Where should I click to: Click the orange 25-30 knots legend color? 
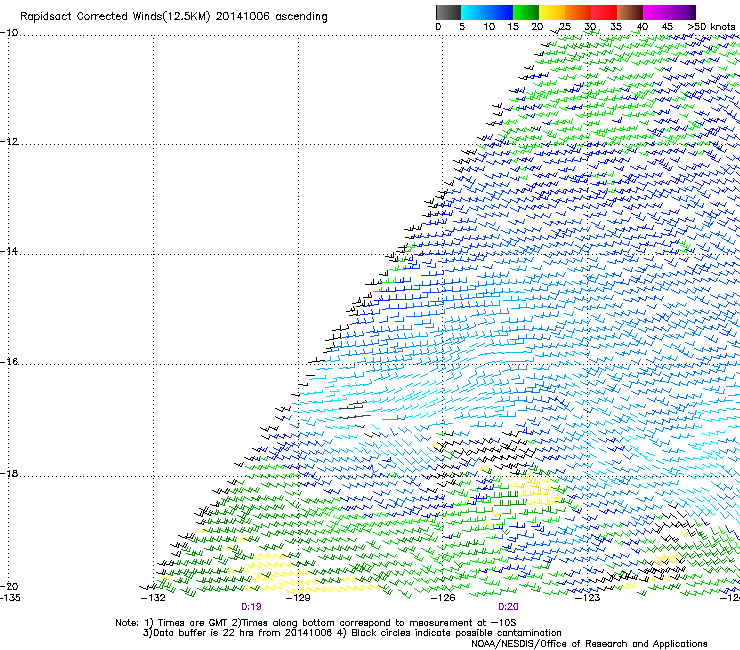point(578,12)
